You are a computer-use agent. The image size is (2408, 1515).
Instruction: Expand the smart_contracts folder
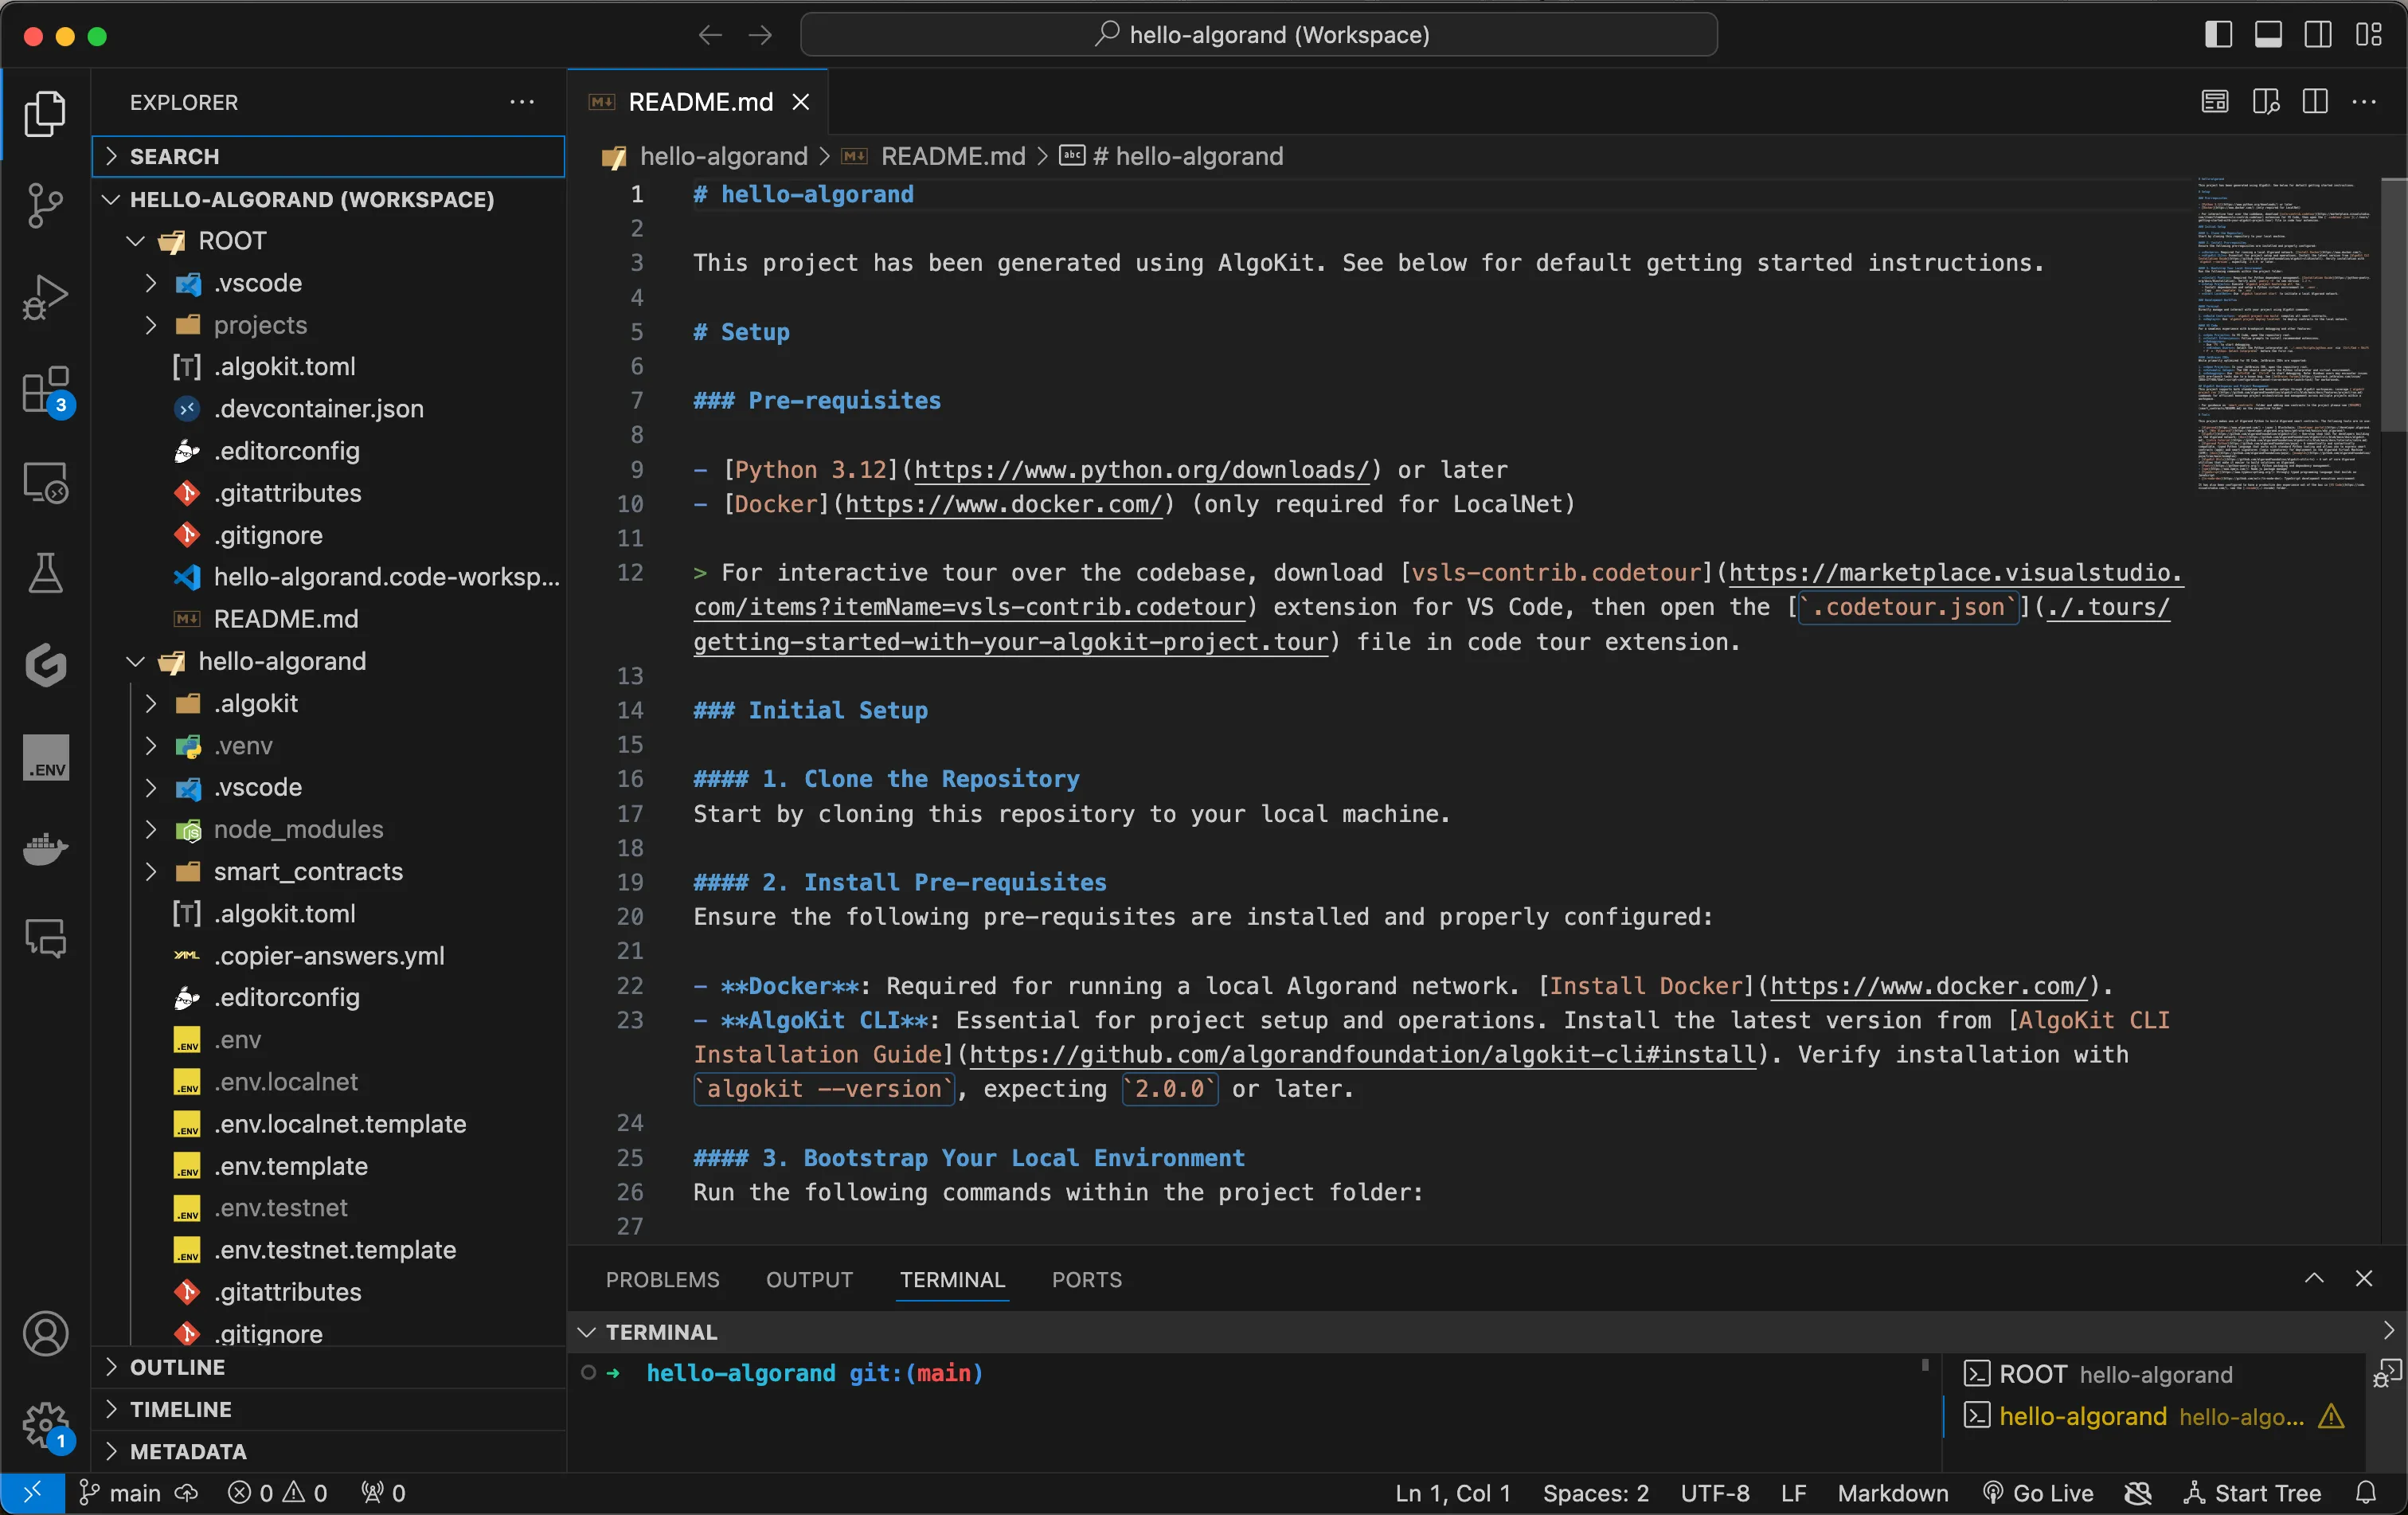[328, 871]
